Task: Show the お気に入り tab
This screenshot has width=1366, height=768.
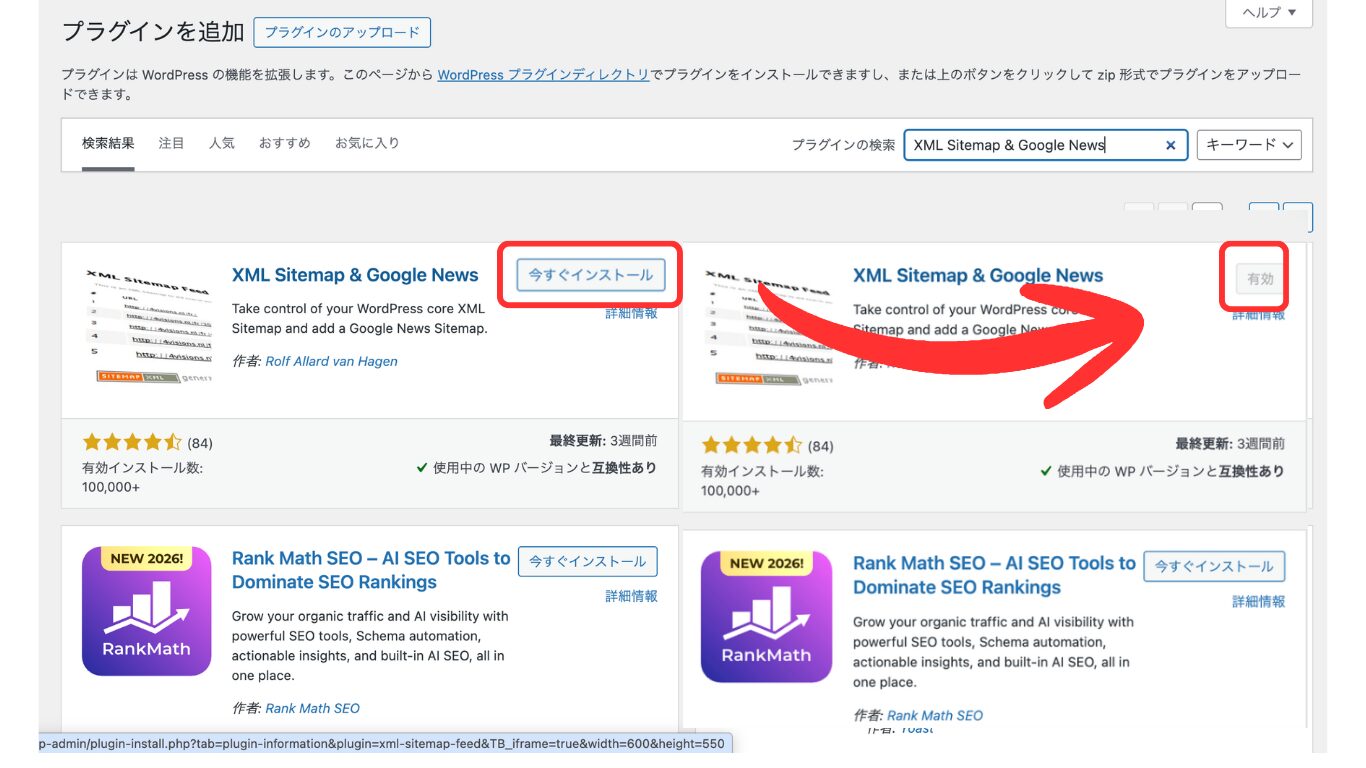Action: click(x=367, y=143)
